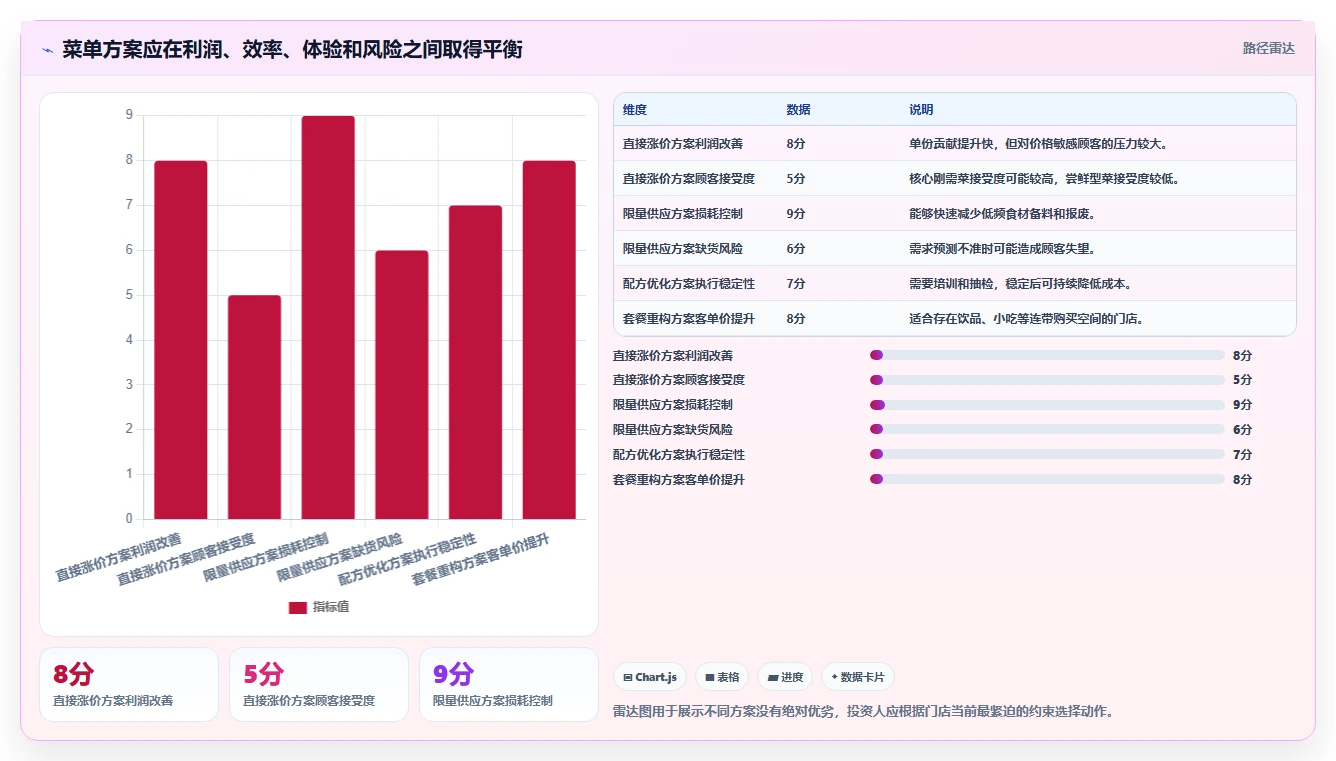Click the chart bar for 配方优化方案执行稳定性

[x=476, y=362]
